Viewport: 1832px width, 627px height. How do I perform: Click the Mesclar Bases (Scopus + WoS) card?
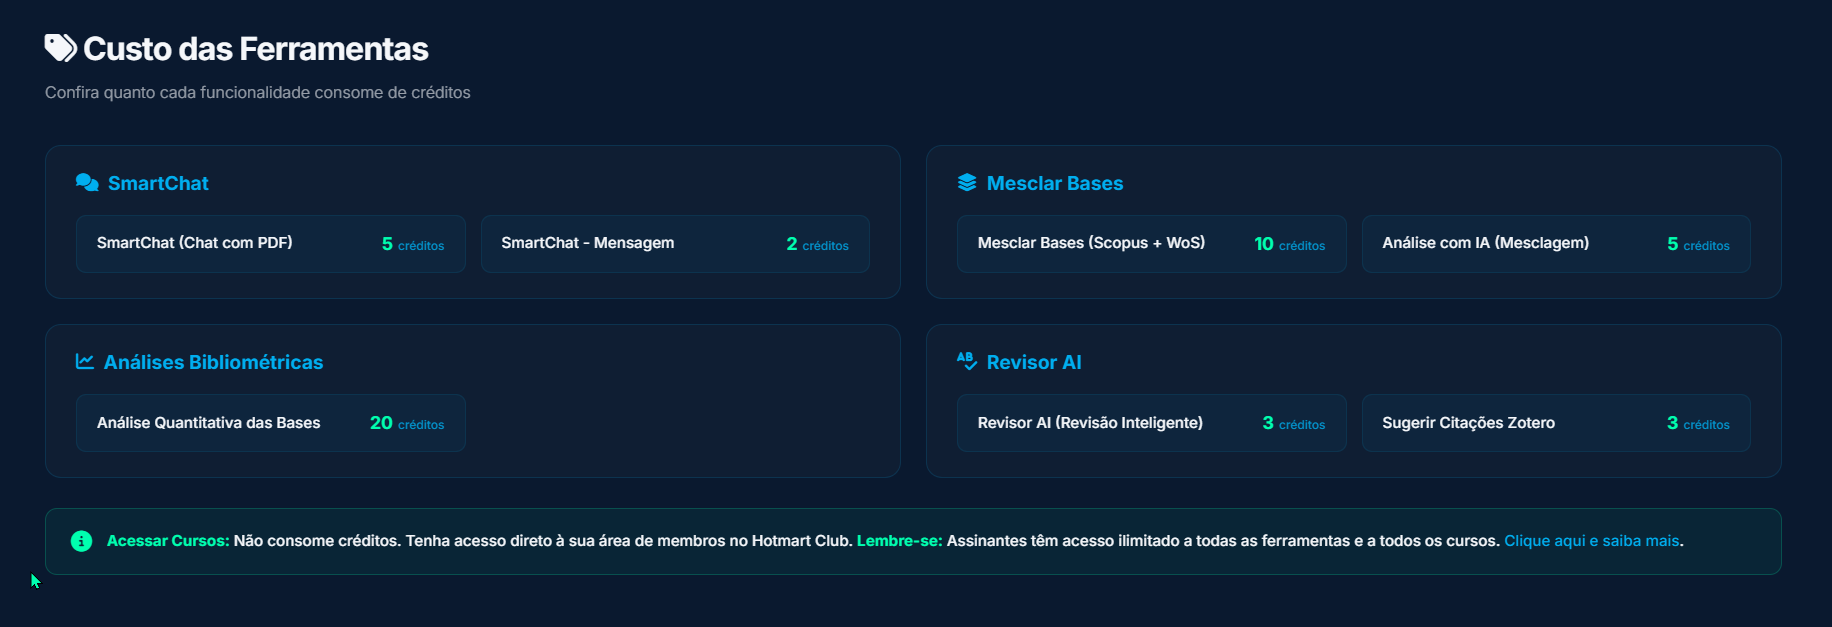click(1151, 244)
